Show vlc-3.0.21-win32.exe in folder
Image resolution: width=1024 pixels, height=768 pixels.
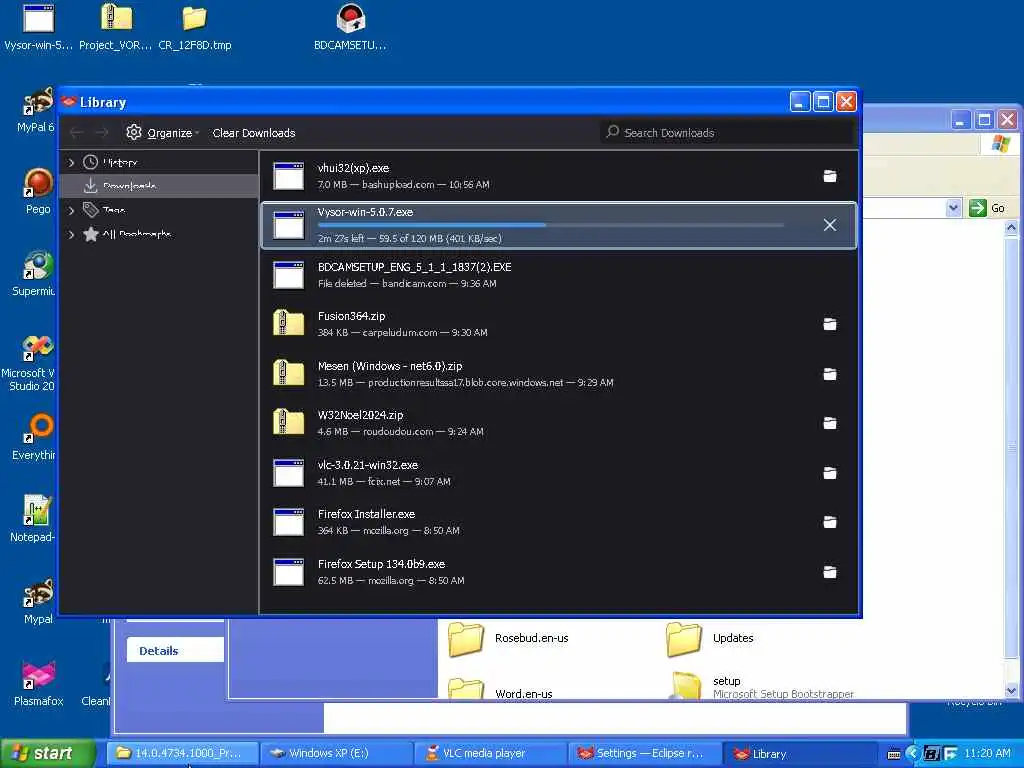click(x=829, y=473)
